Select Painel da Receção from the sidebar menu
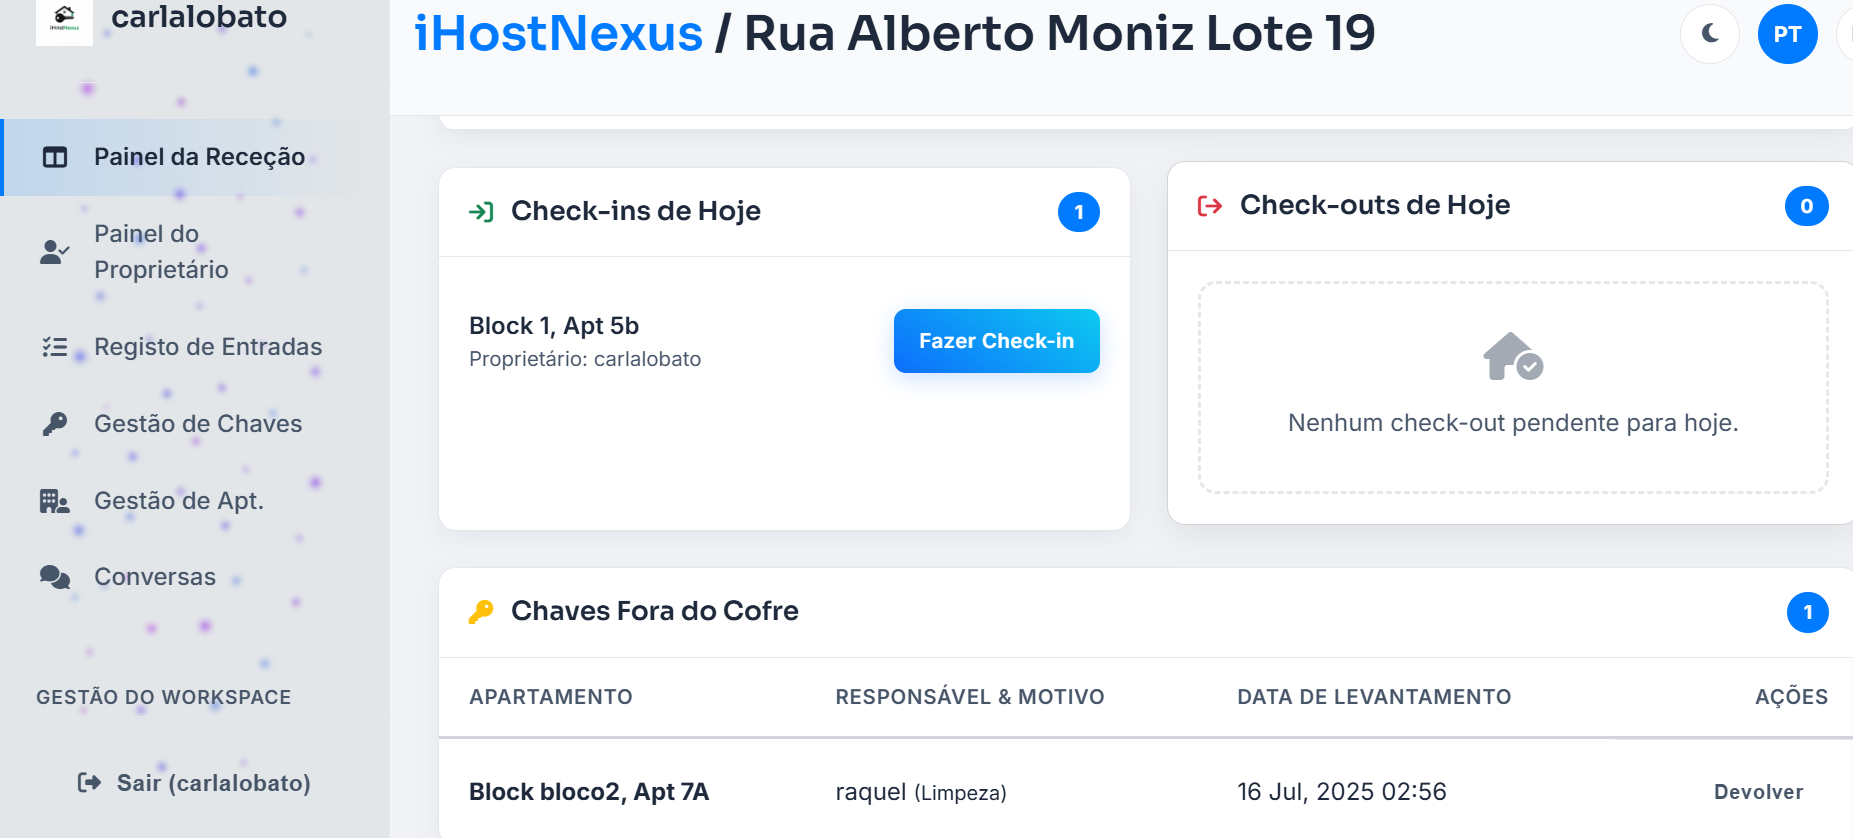This screenshot has width=1853, height=838. pos(199,156)
